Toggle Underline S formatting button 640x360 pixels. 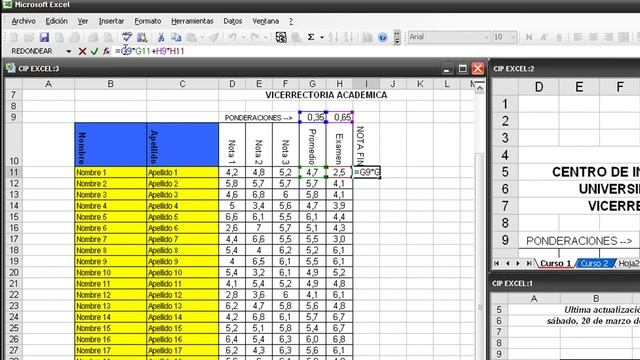pos(559,38)
